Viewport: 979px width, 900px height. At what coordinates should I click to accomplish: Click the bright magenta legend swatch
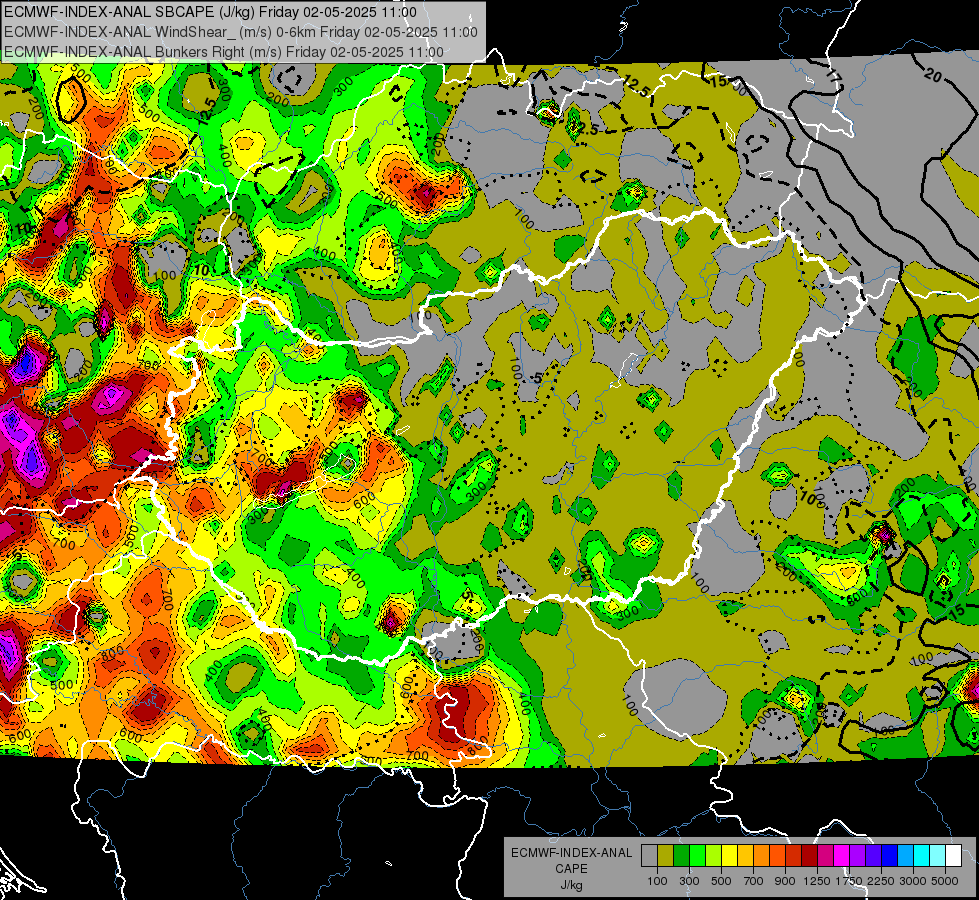click(842, 856)
